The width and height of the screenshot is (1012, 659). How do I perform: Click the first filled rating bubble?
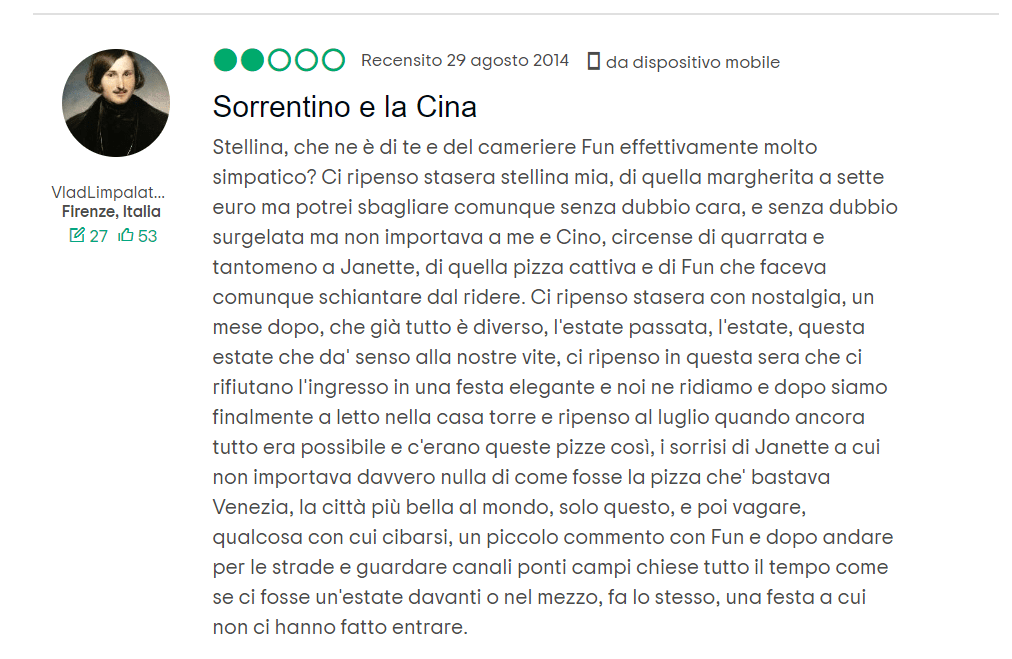tap(226, 60)
